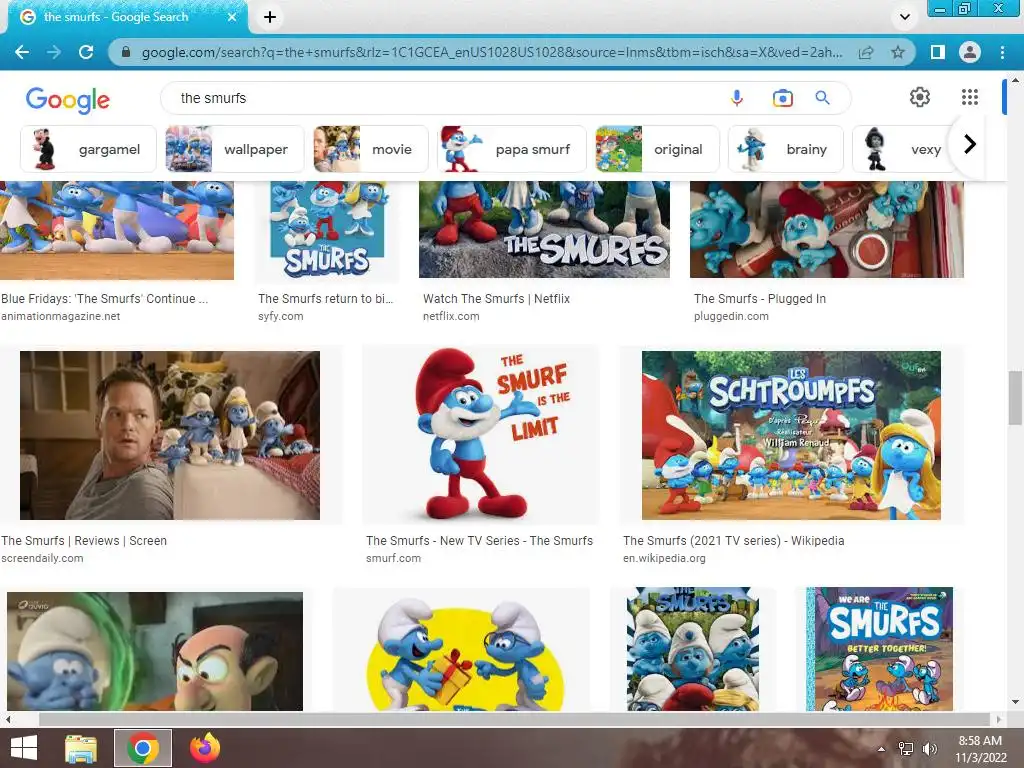1024x768 pixels.
Task: View site security lock info
Action: click(126, 52)
